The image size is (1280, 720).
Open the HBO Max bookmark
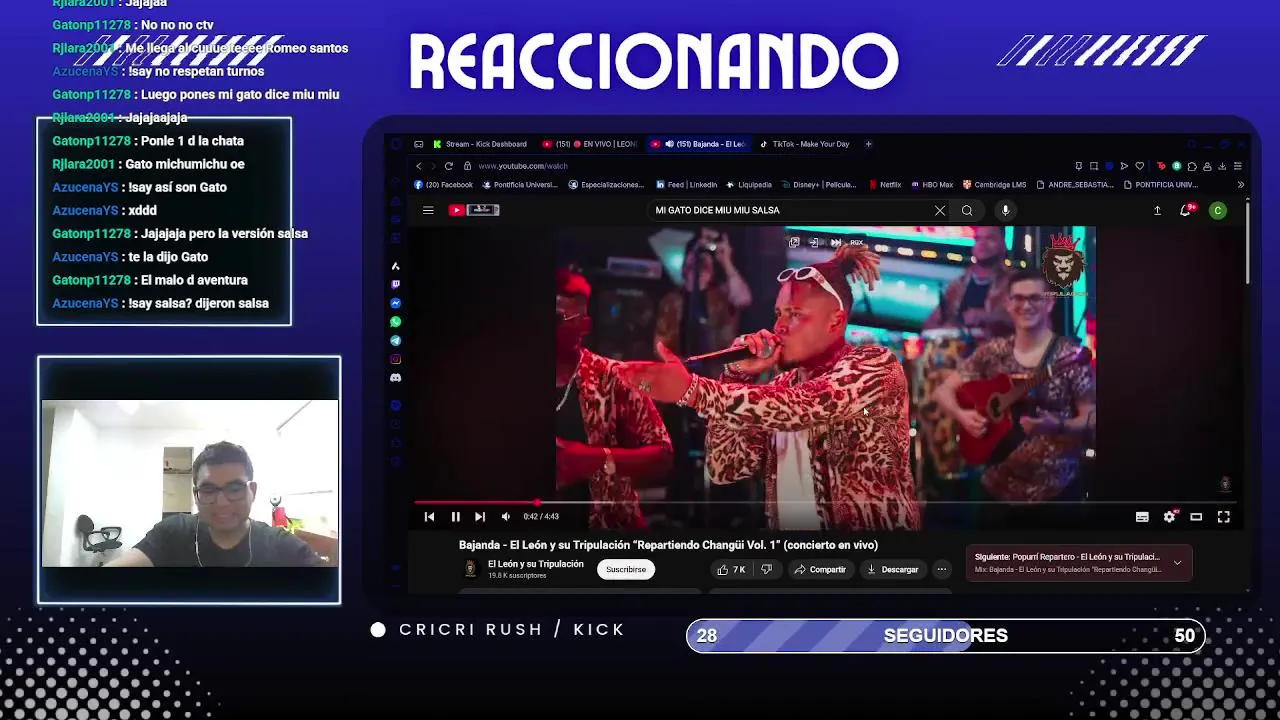(x=932, y=185)
